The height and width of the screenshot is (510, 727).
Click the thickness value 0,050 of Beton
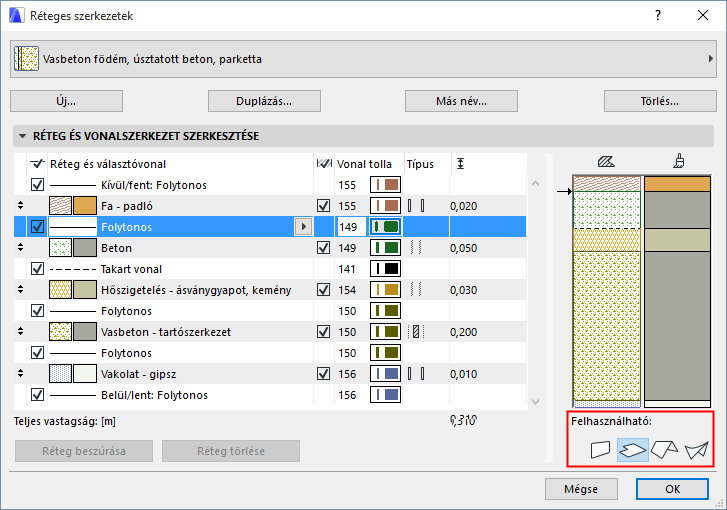pyautogui.click(x=463, y=248)
